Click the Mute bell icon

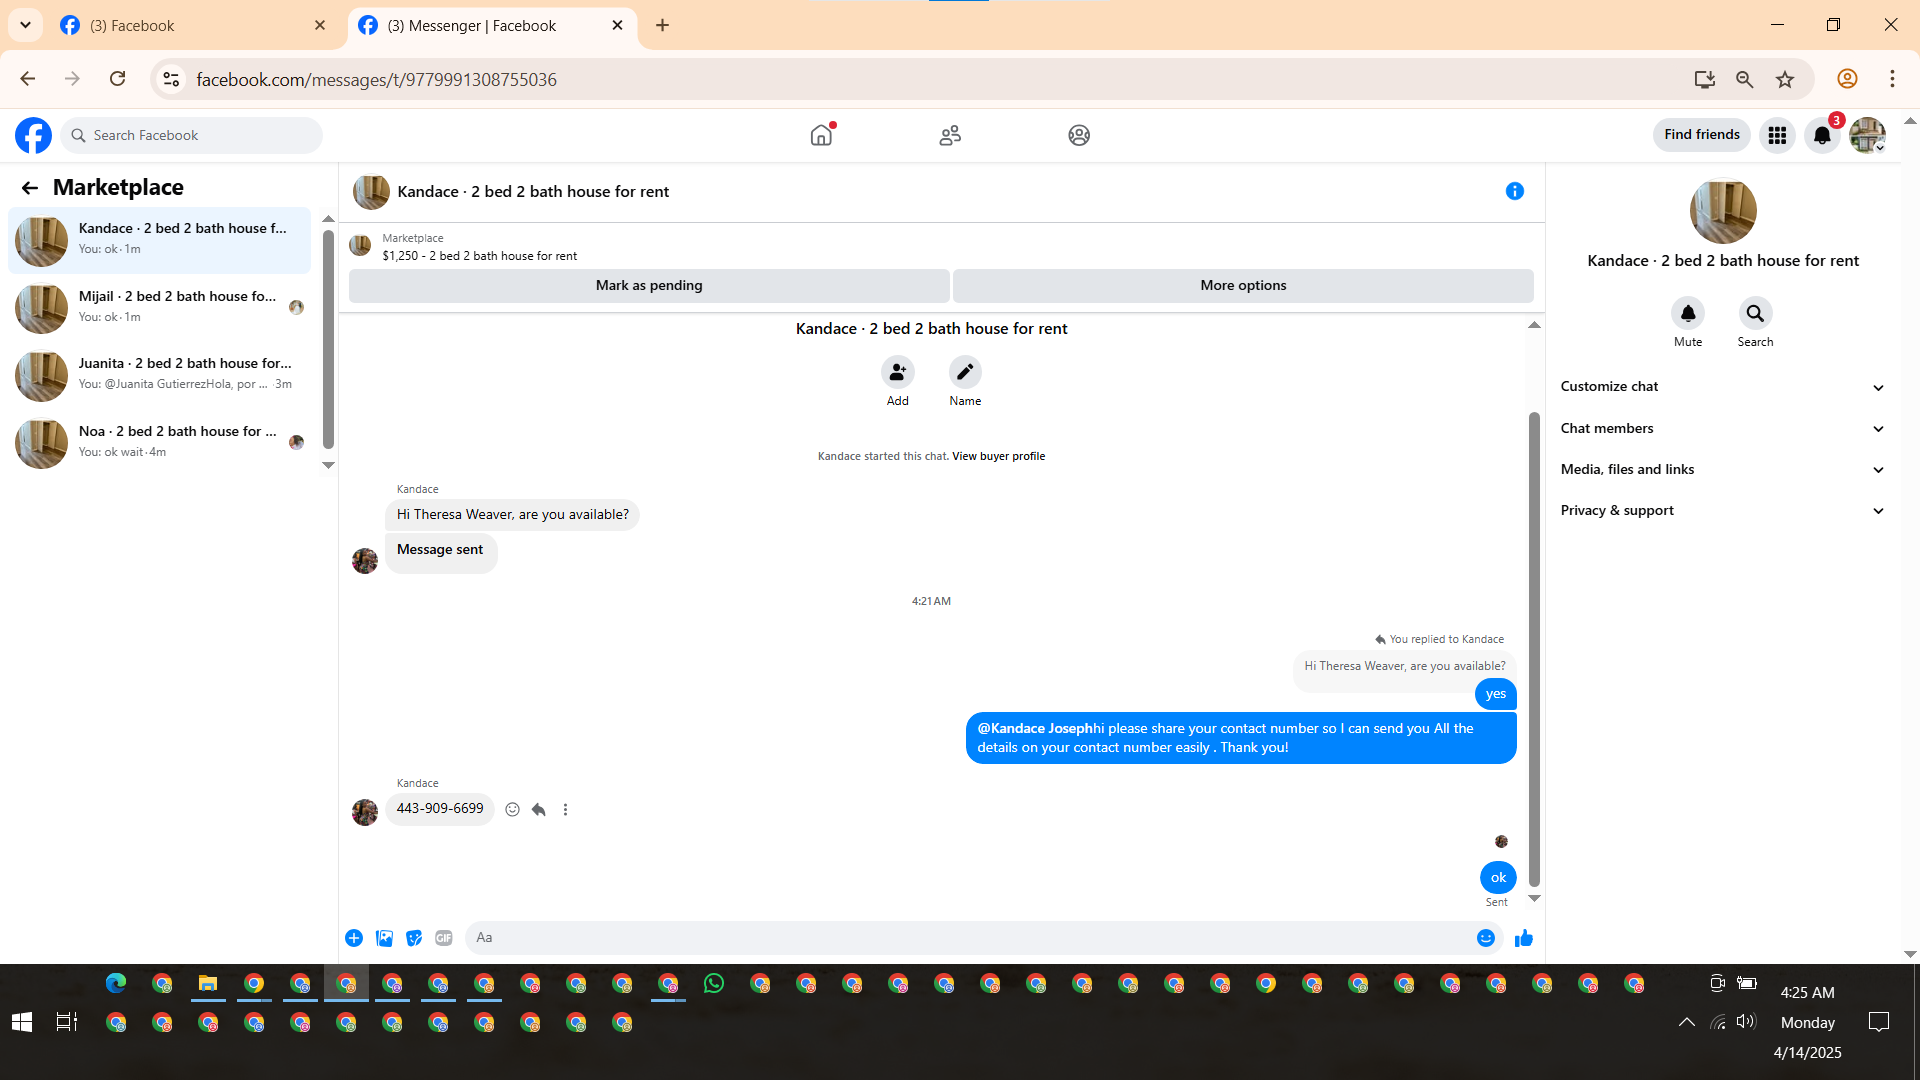tap(1688, 314)
